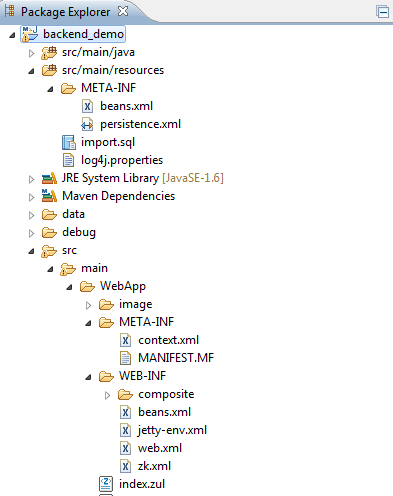Click the image folder icon
This screenshot has width=393, height=496.
click(x=106, y=305)
